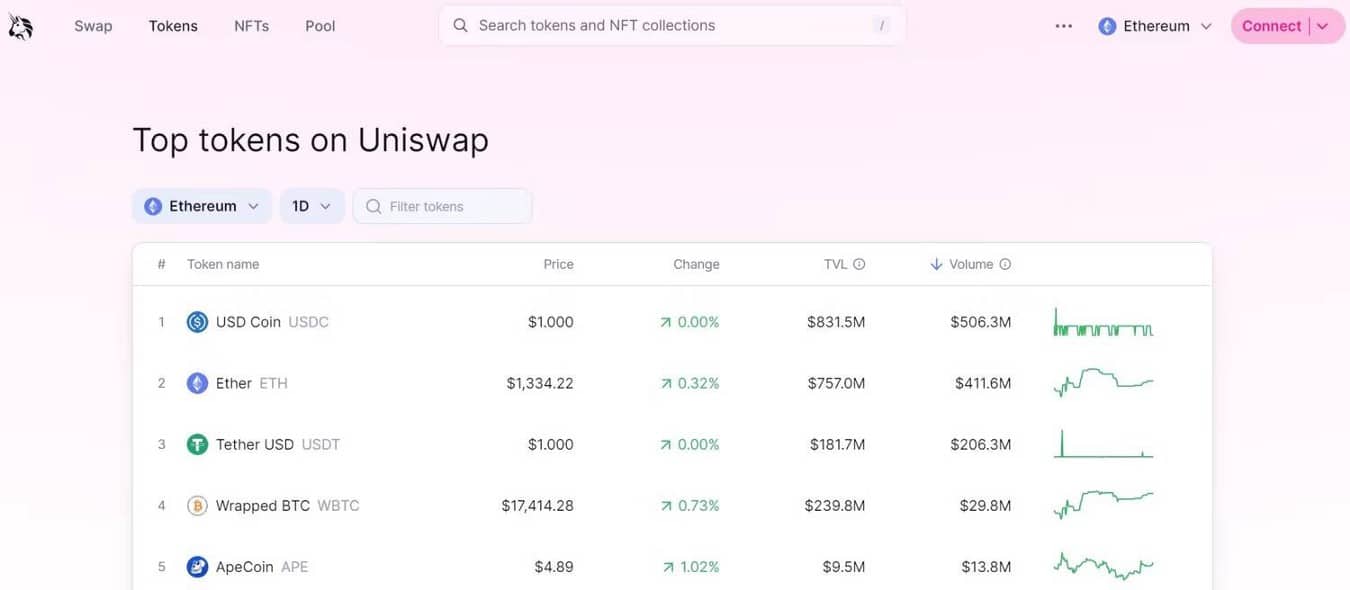Click the Wrapped BTC token icon
Viewport: 1350px width, 590px height.
coord(196,504)
